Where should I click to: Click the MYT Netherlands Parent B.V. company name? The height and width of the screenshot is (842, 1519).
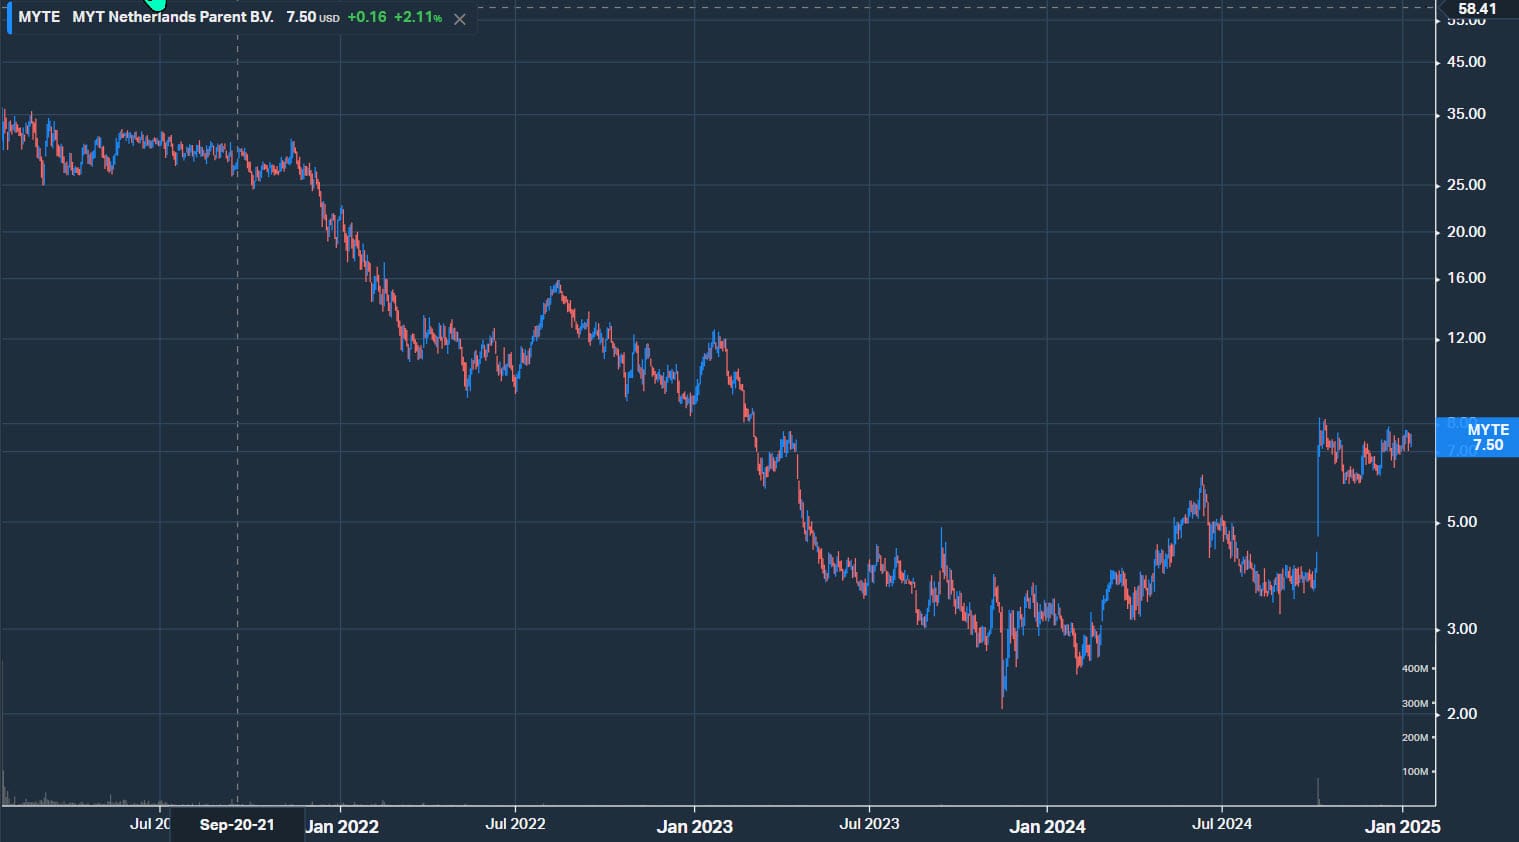click(x=173, y=17)
